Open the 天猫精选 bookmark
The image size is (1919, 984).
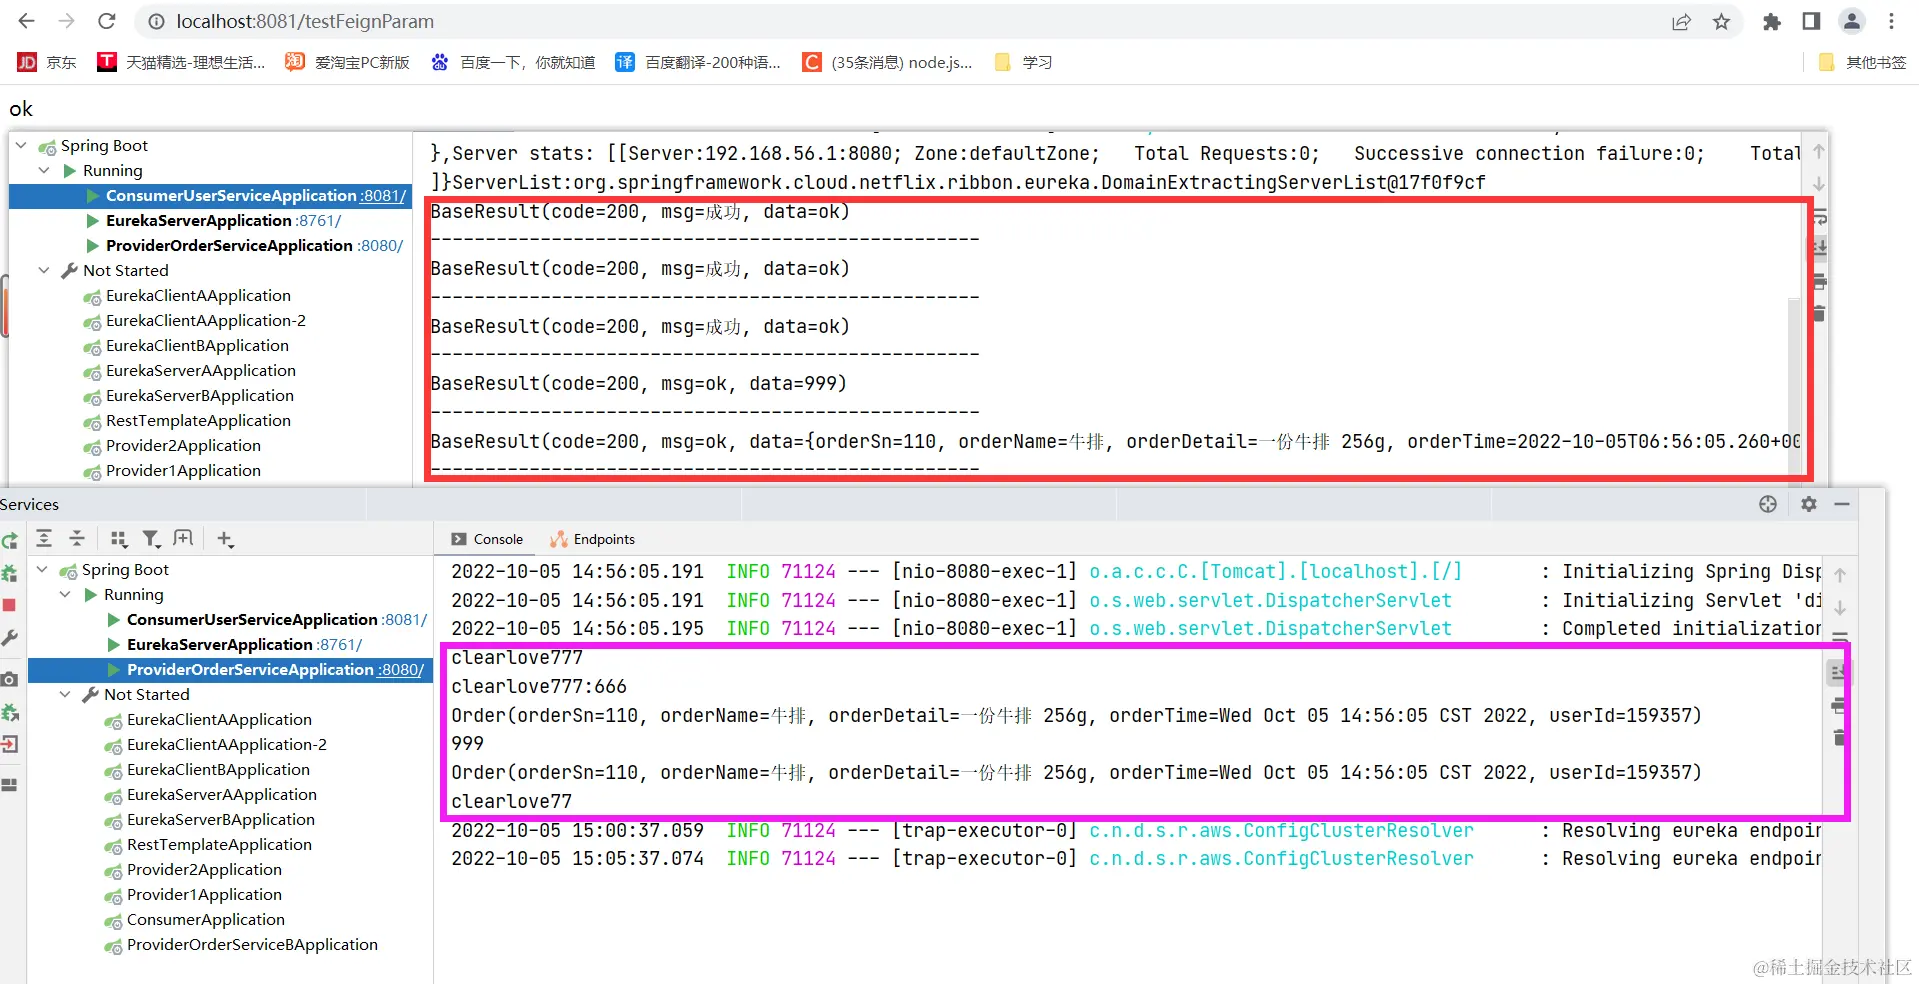pyautogui.click(x=181, y=62)
